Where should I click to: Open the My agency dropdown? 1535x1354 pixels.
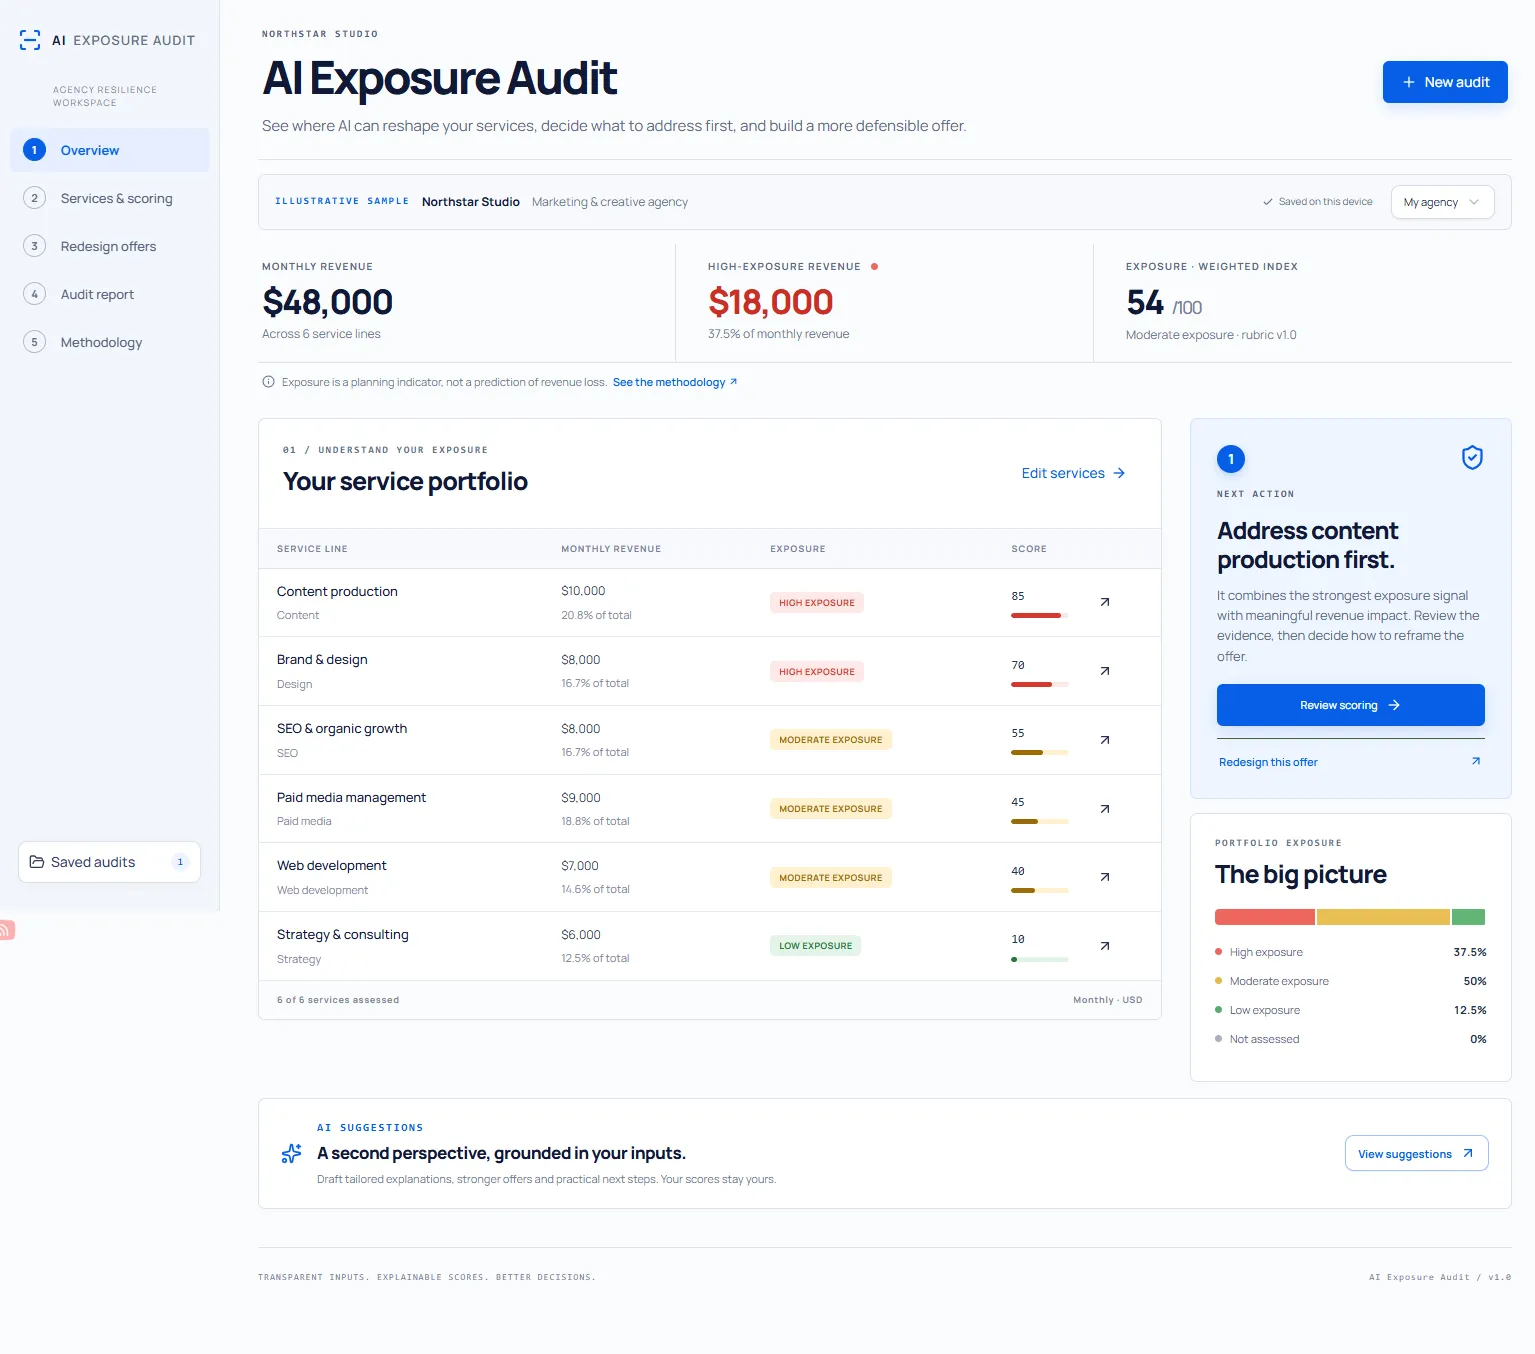(1442, 202)
